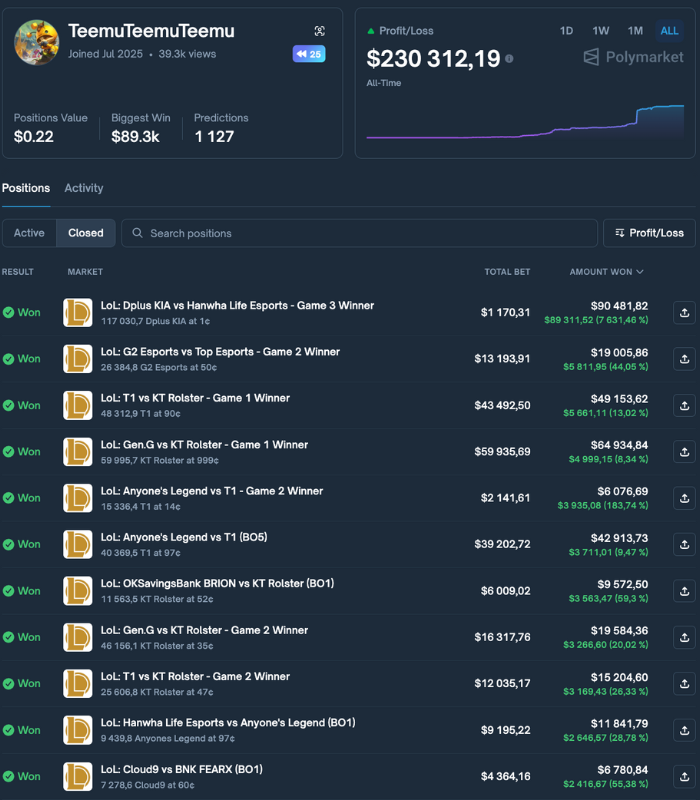Open market icon for G2 Esports vs Top Esports
This screenshot has width=700, height=800.
point(78,359)
